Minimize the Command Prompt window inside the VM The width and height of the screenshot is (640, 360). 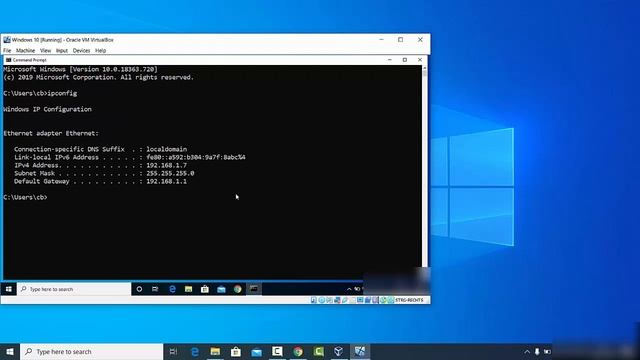[x=390, y=60]
